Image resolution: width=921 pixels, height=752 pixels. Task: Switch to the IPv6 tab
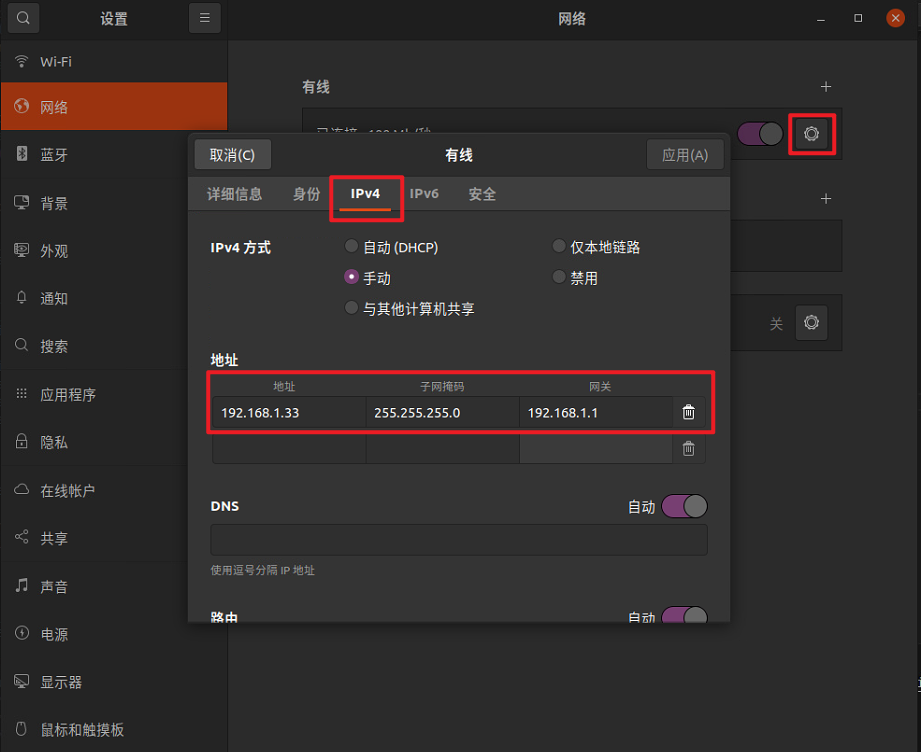coord(424,194)
